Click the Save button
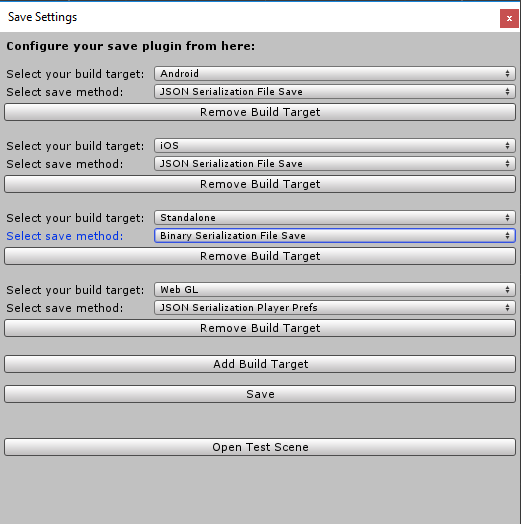 260,394
